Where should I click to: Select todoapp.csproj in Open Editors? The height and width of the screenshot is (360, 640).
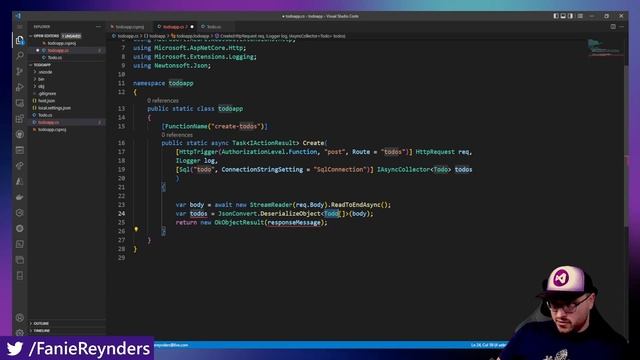(61, 43)
